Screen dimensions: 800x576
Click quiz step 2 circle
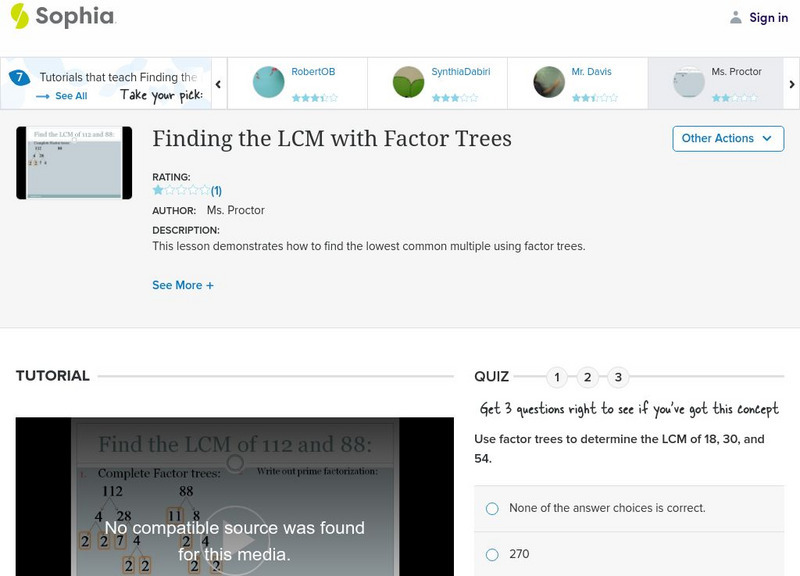click(x=586, y=378)
